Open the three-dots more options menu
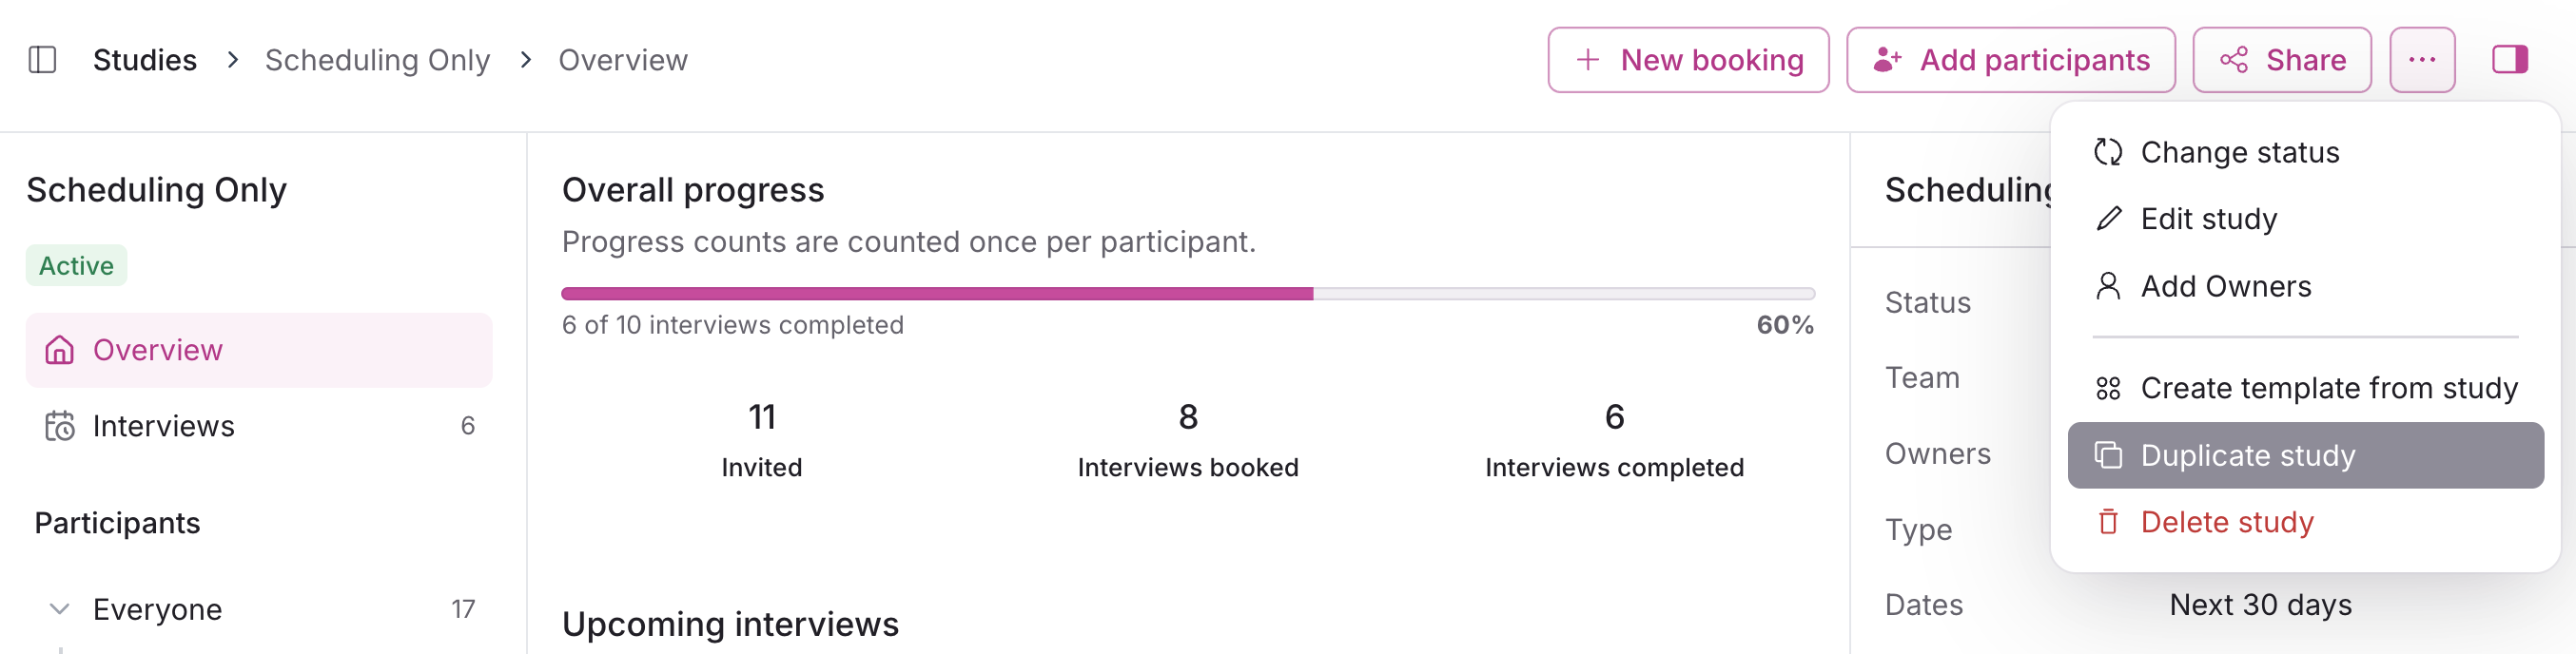Viewport: 2576px width, 654px height. coord(2421,60)
